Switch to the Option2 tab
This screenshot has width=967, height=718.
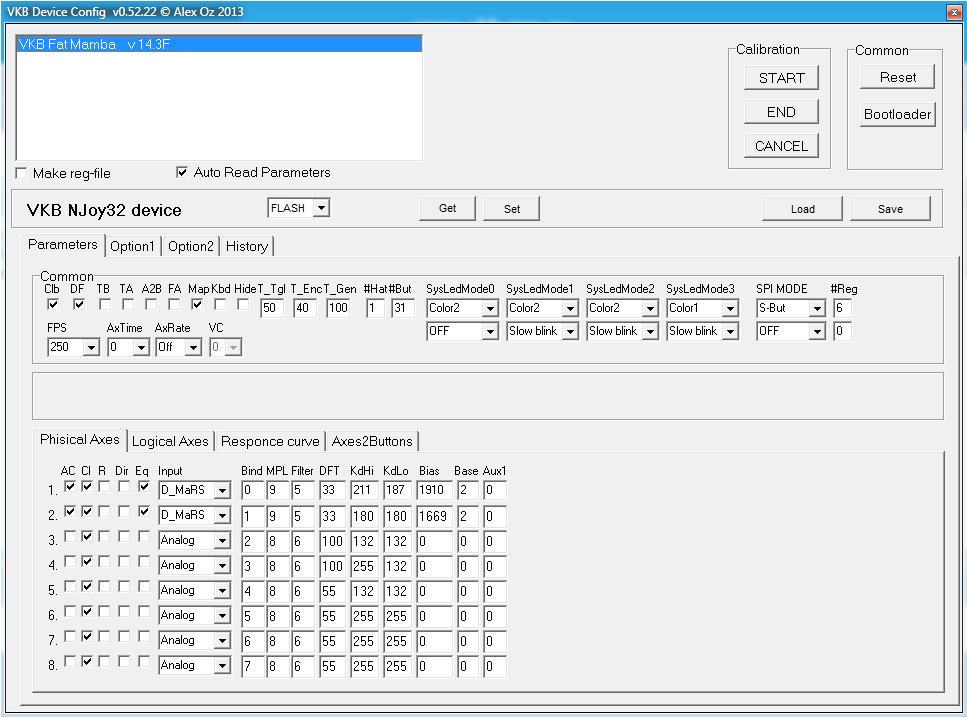click(191, 246)
